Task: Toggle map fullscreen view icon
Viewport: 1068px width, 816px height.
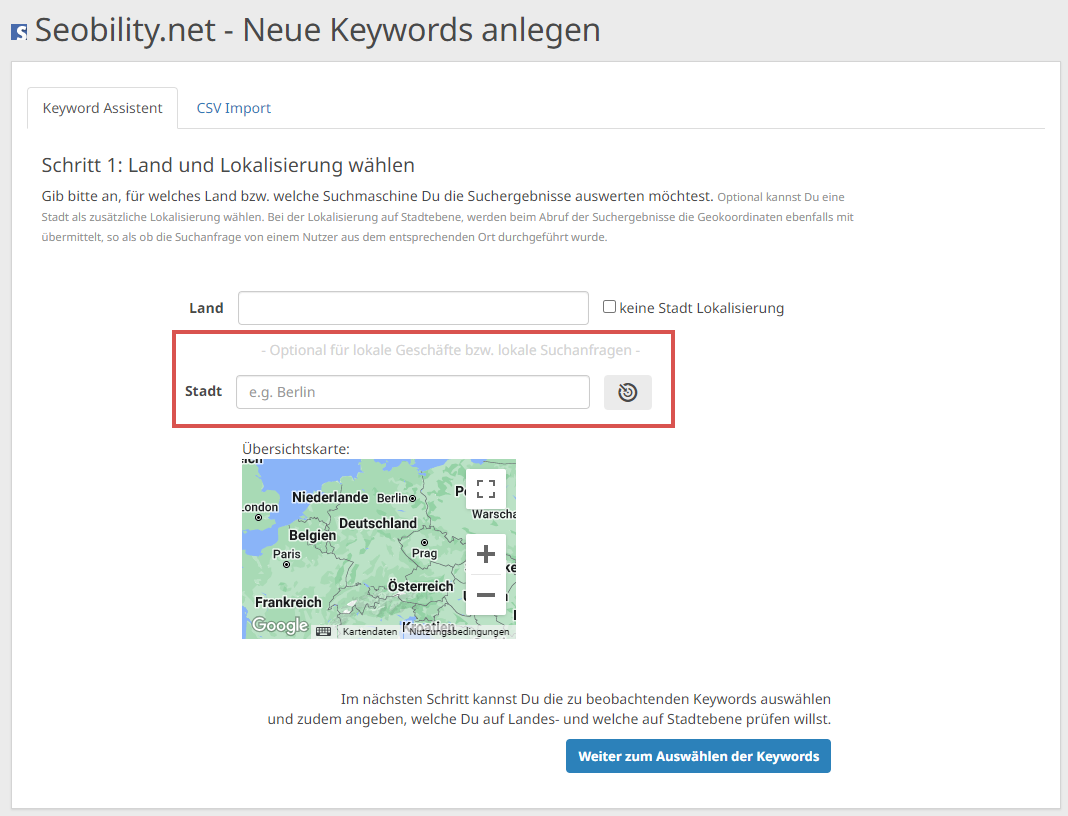Action: tap(486, 489)
